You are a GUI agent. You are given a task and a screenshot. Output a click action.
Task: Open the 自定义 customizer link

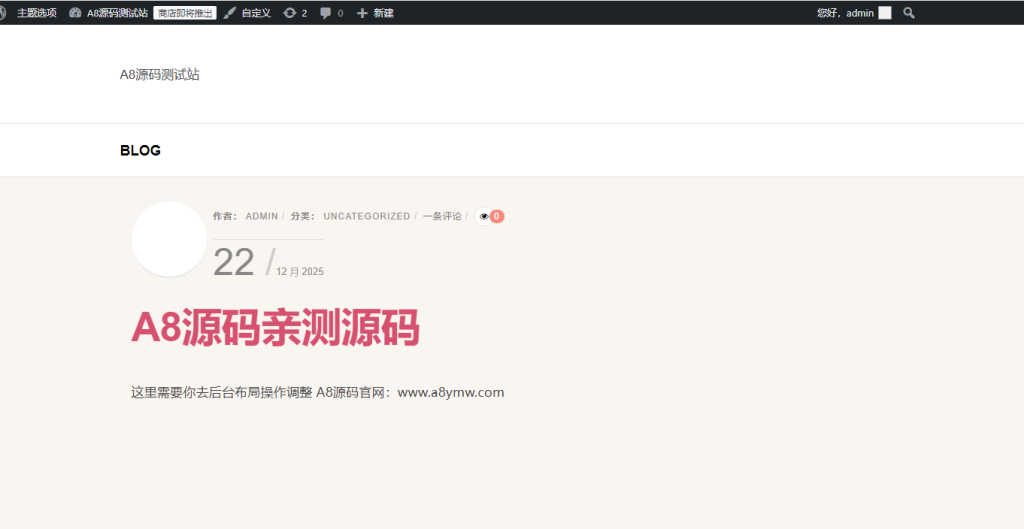[256, 13]
